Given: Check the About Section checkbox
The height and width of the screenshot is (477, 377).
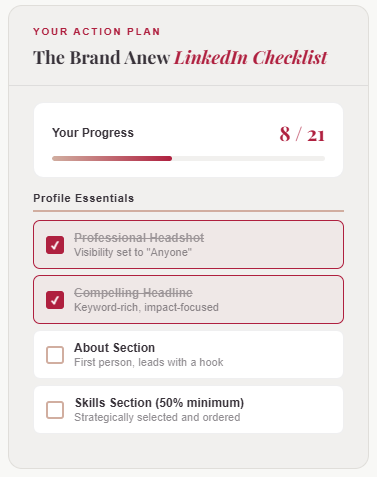Looking at the screenshot, I should pyautogui.click(x=55, y=355).
